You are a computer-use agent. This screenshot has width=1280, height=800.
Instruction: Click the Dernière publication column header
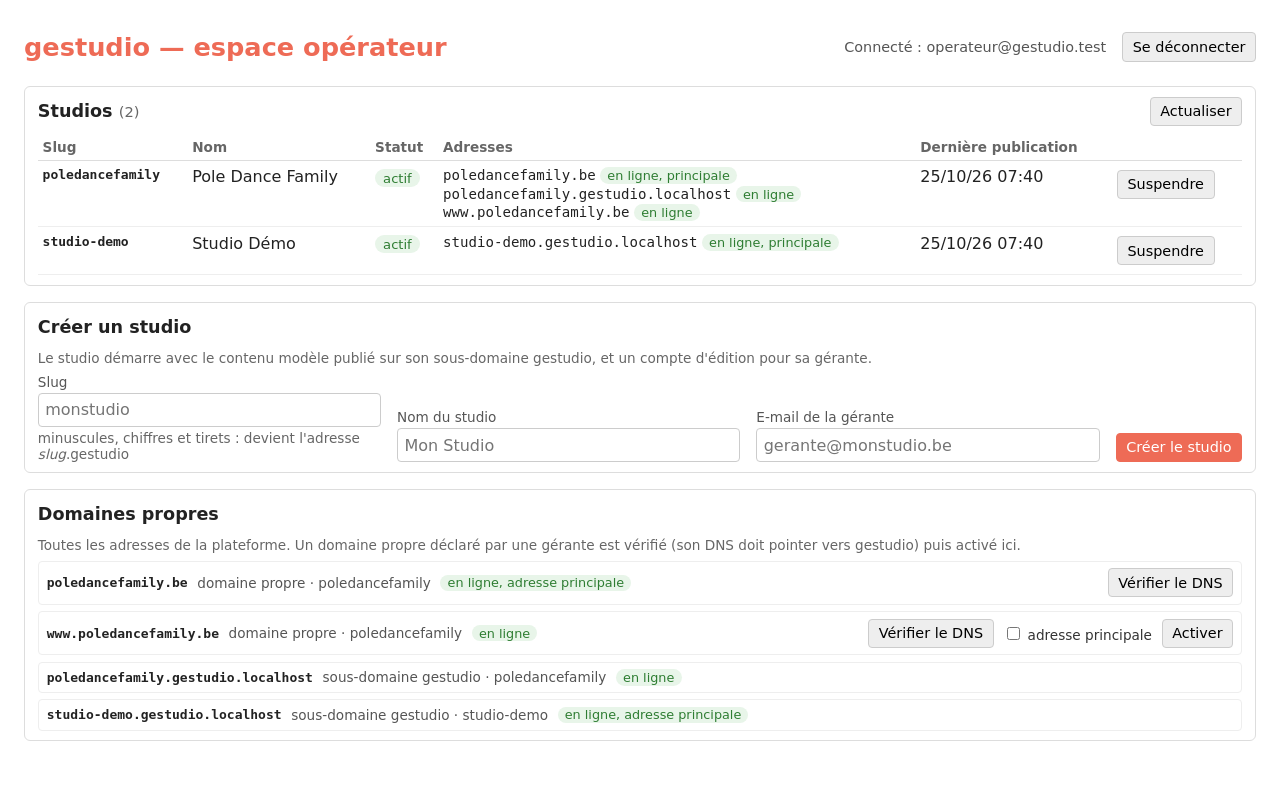tap(999, 147)
